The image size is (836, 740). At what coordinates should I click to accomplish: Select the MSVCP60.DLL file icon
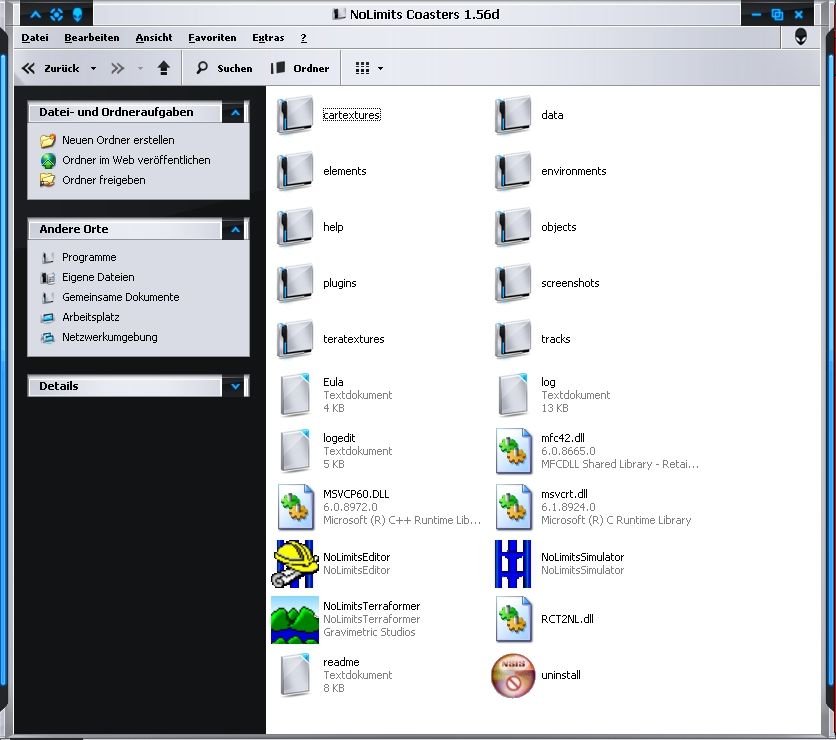[x=296, y=507]
